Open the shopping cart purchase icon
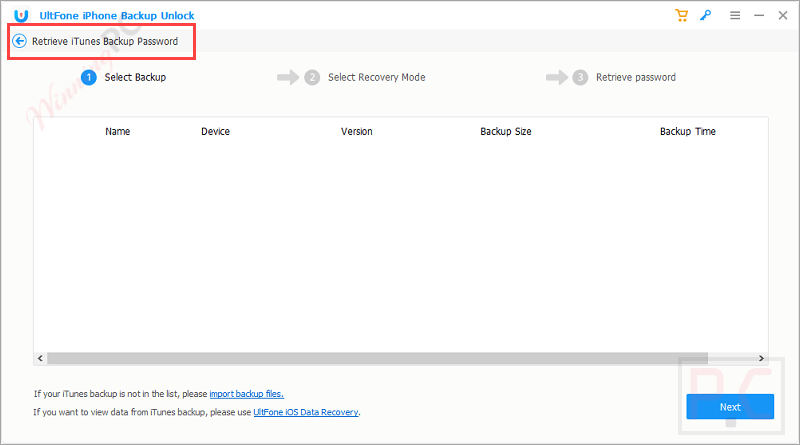Viewport: 800px width, 445px height. point(682,15)
